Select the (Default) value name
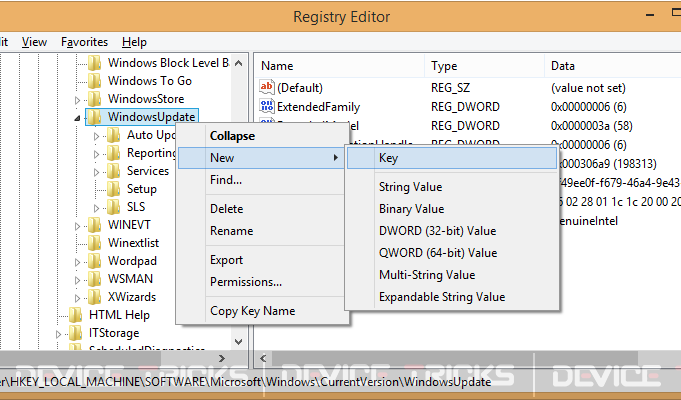The width and height of the screenshot is (681, 400). [300, 88]
